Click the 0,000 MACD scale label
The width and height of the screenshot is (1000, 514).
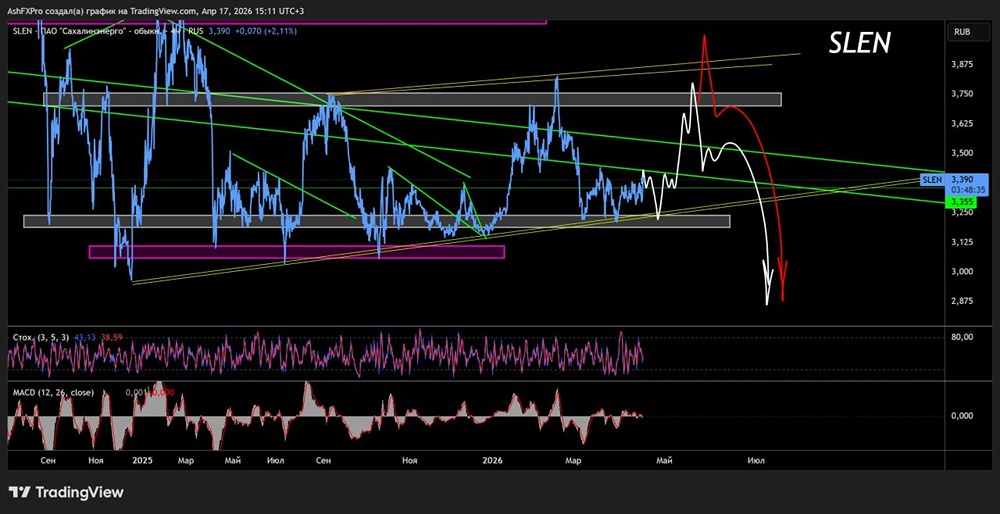click(962, 416)
